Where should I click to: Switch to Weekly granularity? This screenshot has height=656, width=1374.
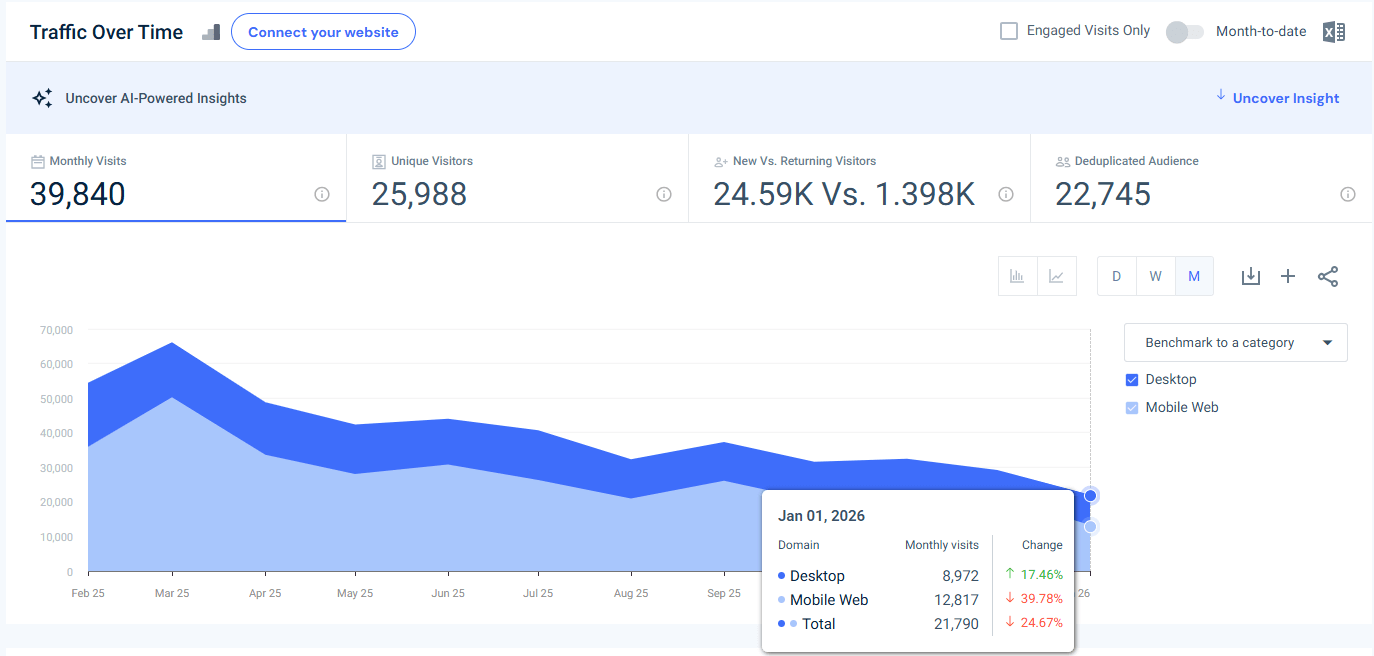1155,276
